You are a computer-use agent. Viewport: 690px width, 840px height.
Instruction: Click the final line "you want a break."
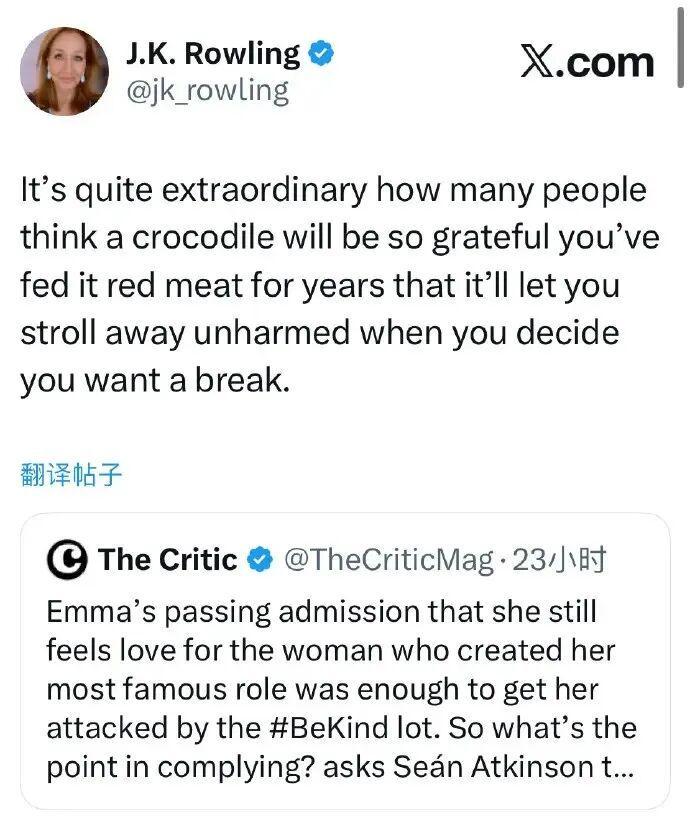tap(154, 382)
